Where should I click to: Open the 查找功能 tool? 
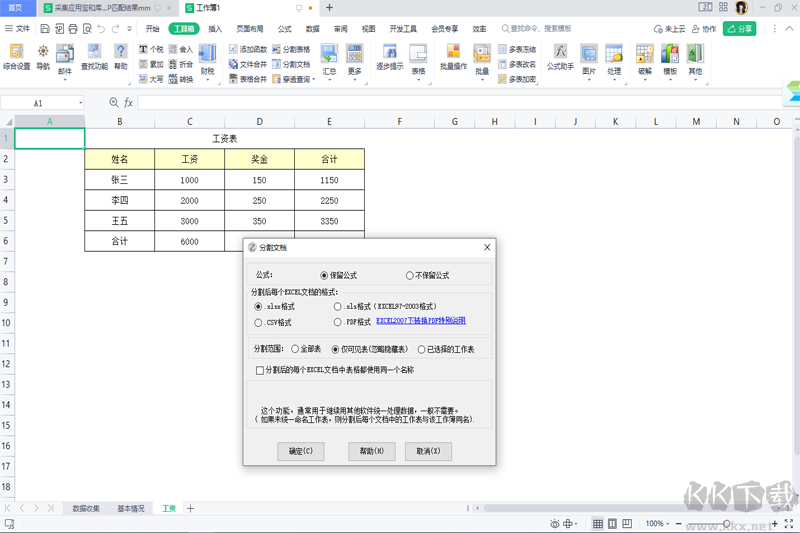pos(95,57)
